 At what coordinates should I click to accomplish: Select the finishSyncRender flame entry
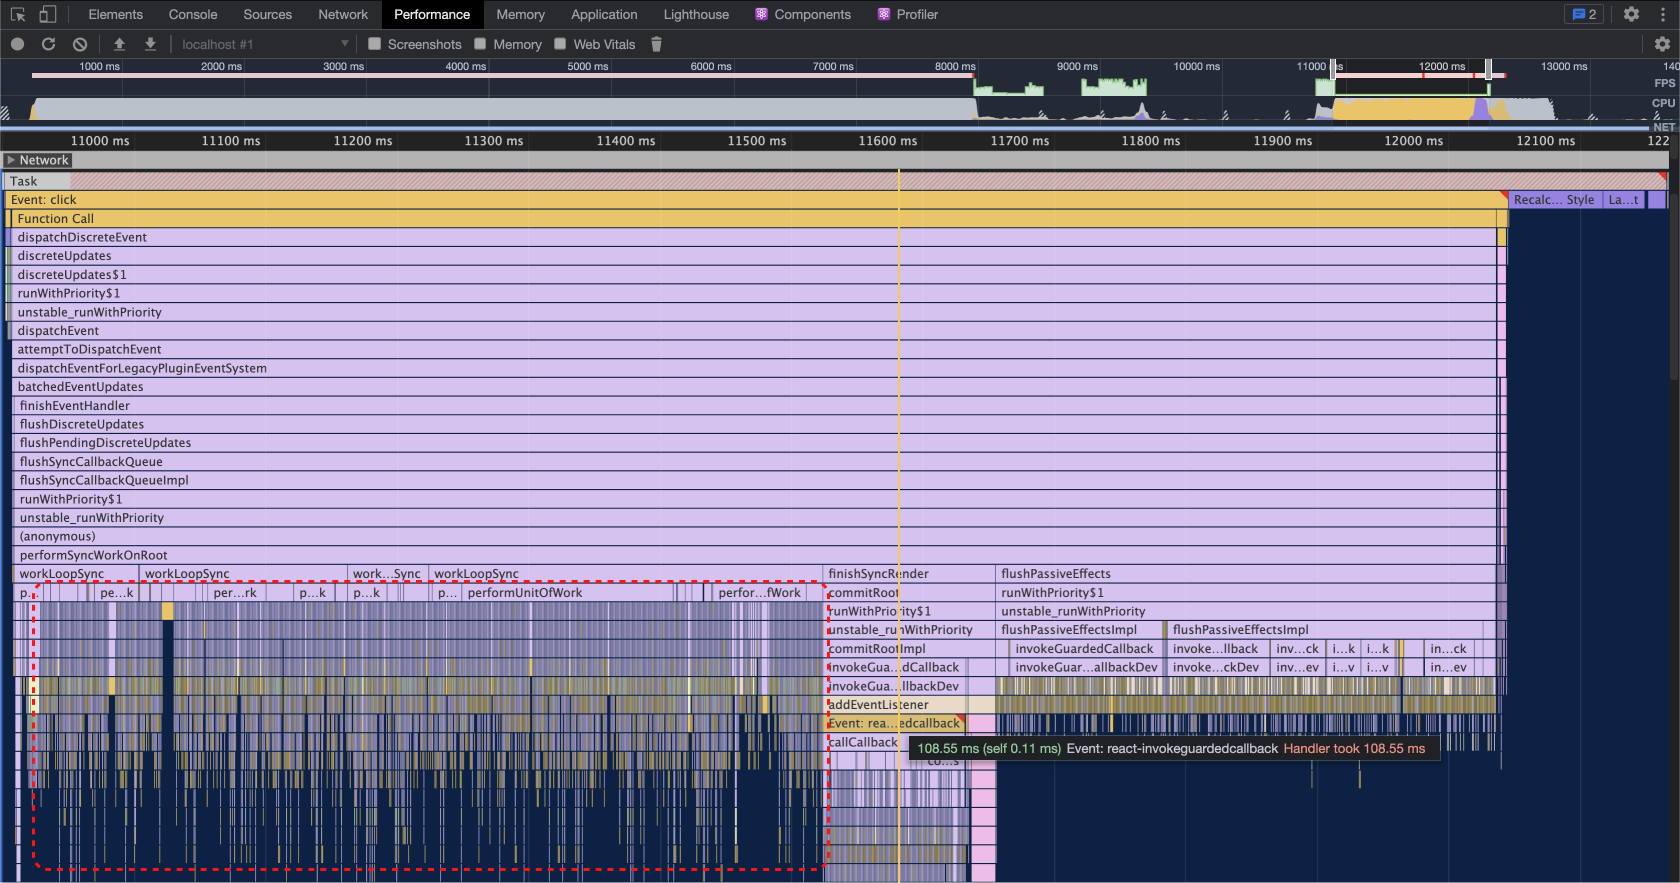(909, 574)
